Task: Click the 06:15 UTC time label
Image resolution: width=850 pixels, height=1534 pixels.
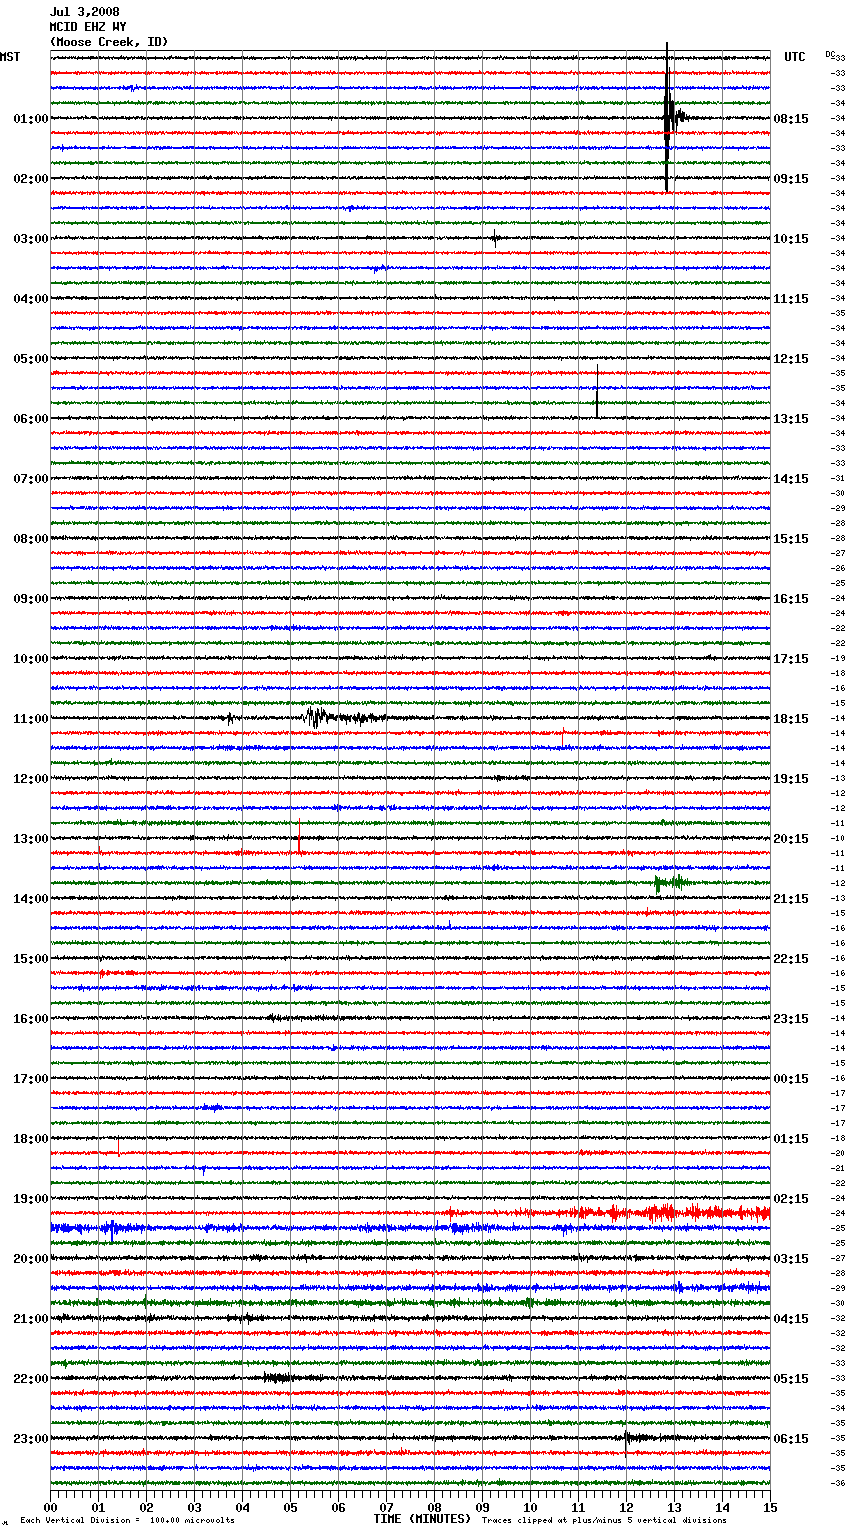Action: [x=791, y=1439]
